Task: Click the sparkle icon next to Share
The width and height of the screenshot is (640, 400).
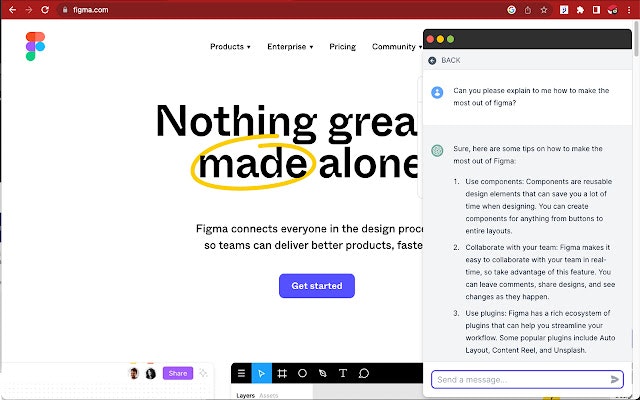Action: tap(203, 373)
